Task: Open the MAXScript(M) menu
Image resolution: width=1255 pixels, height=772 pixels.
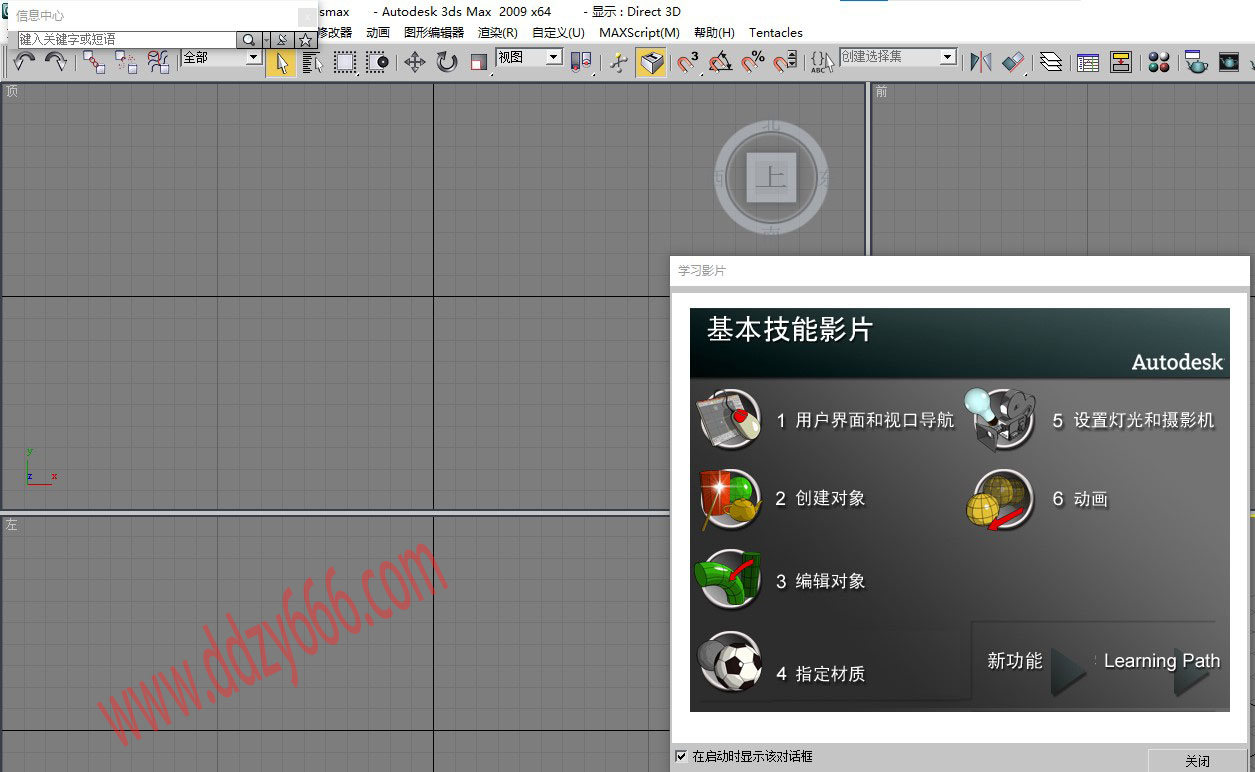Action: [x=639, y=32]
